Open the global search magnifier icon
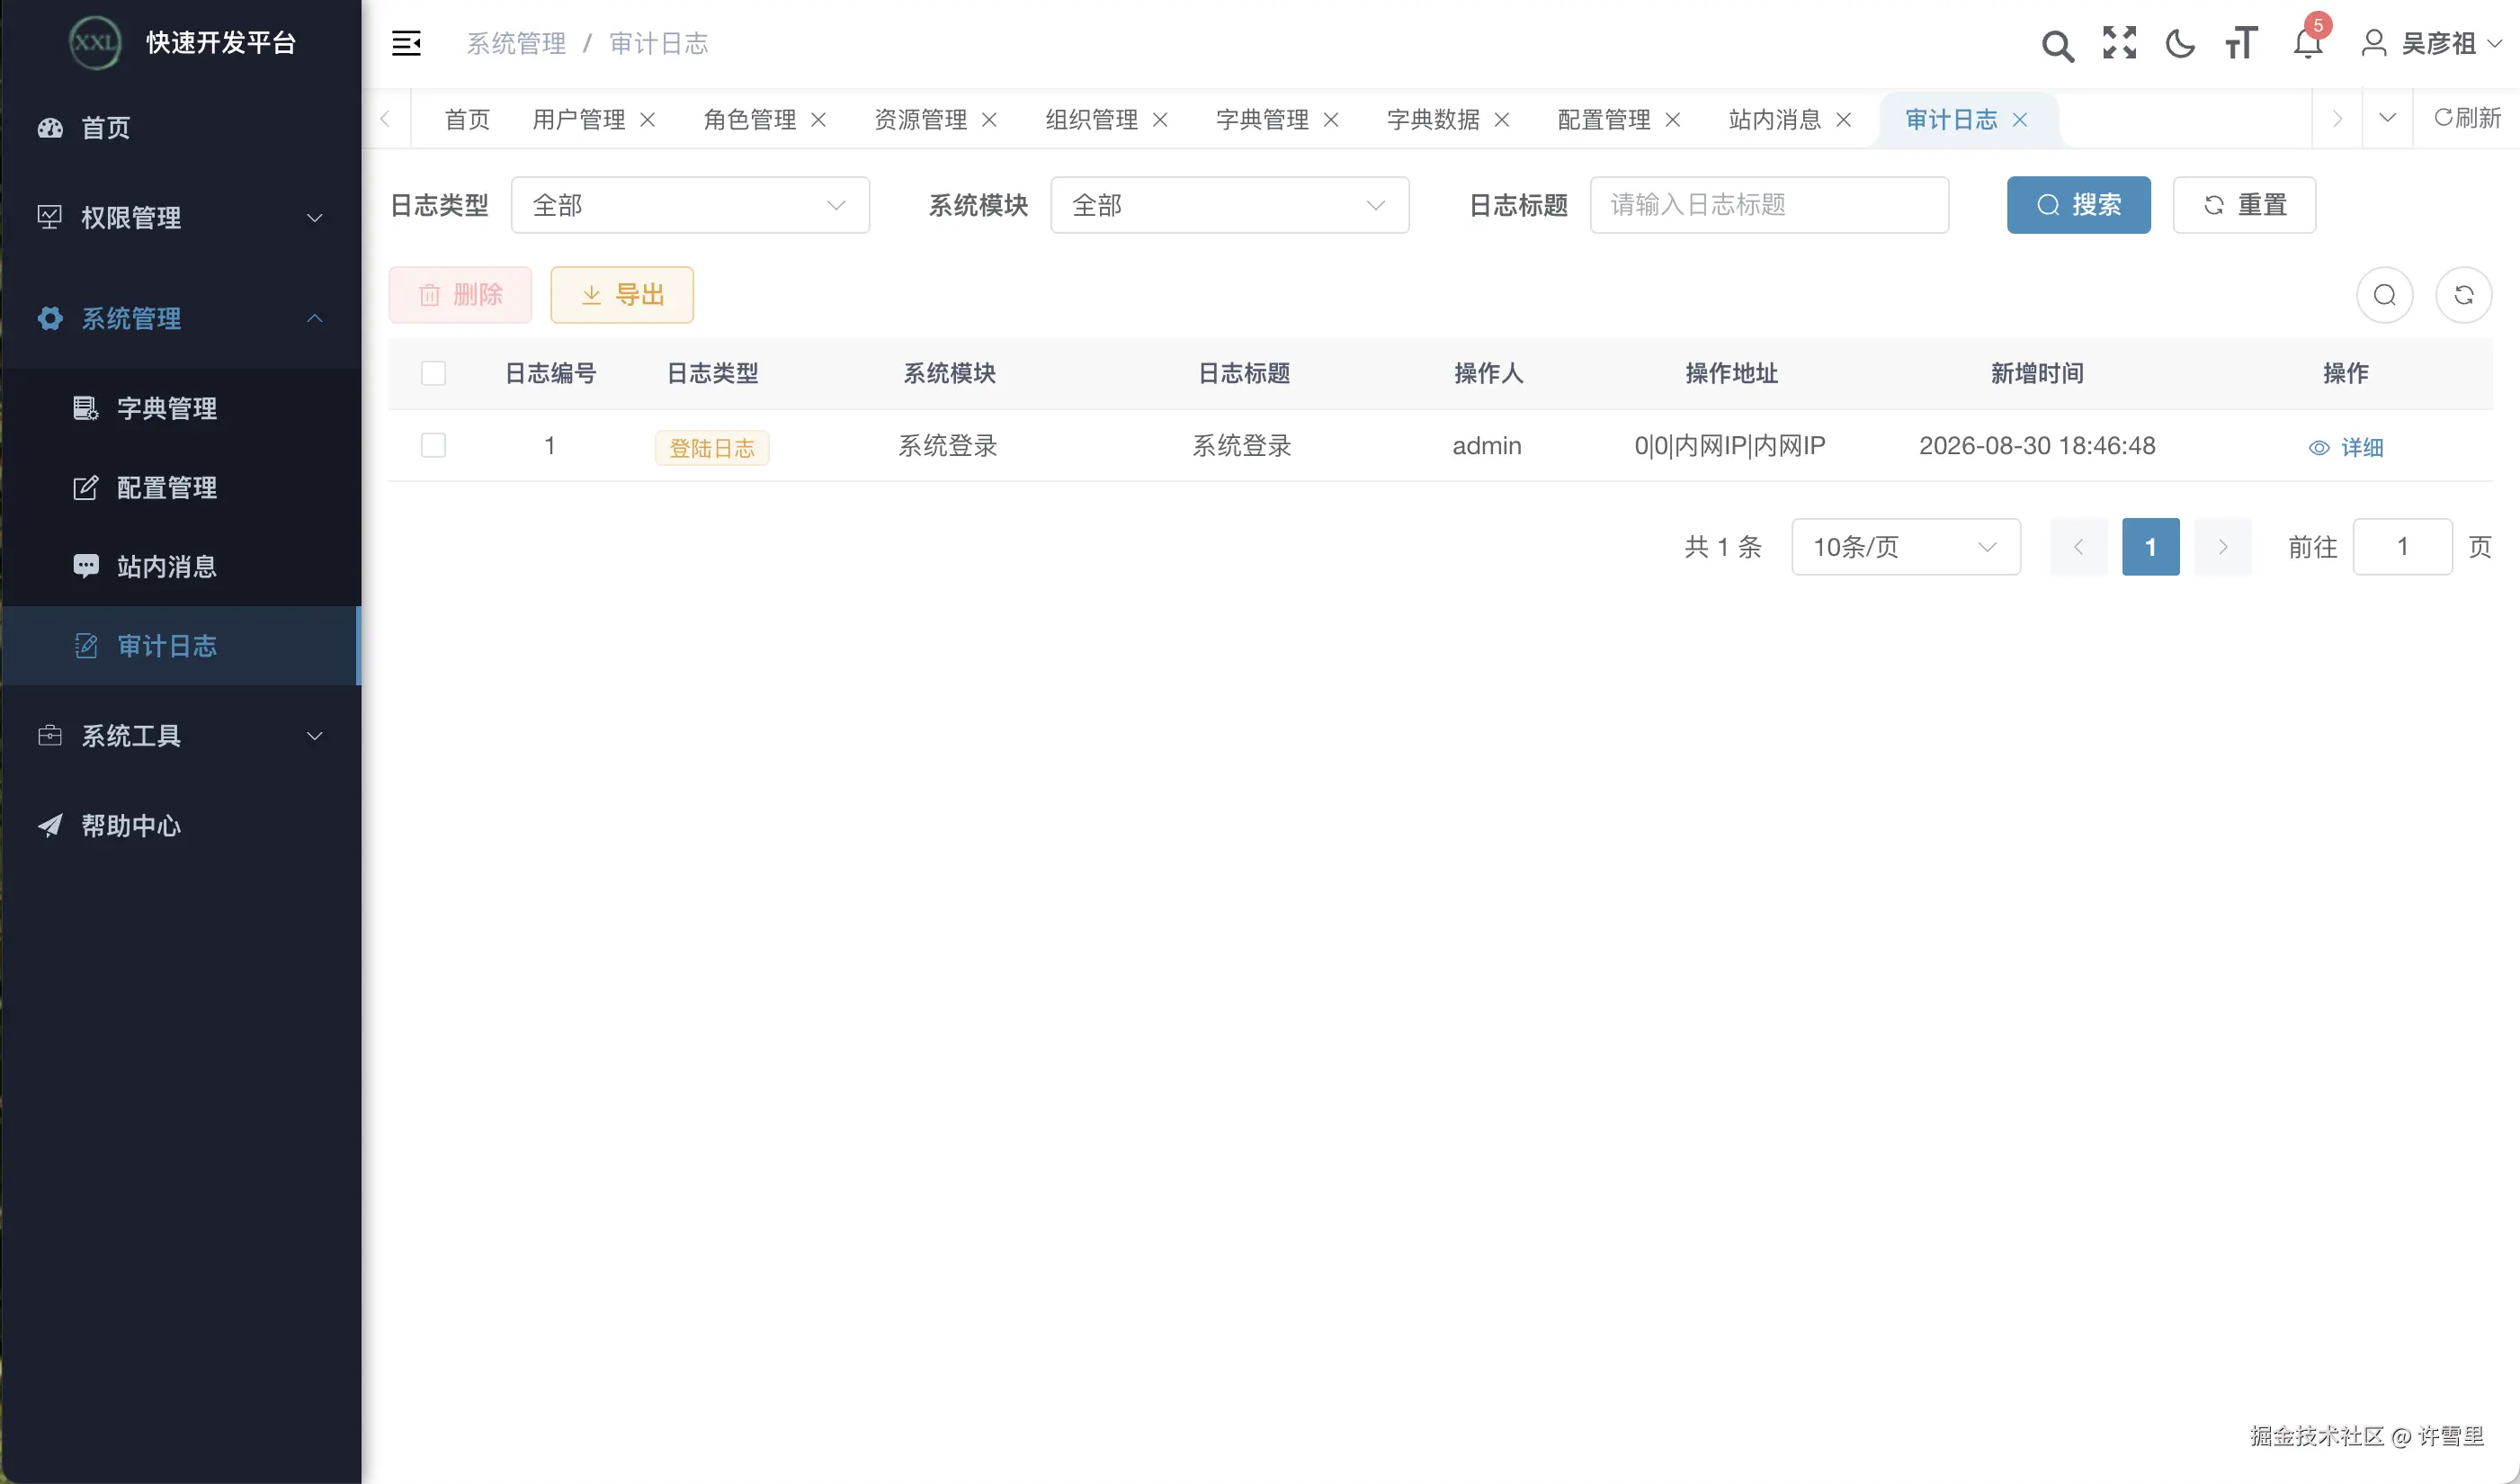2520x1484 pixels. pos(2057,45)
